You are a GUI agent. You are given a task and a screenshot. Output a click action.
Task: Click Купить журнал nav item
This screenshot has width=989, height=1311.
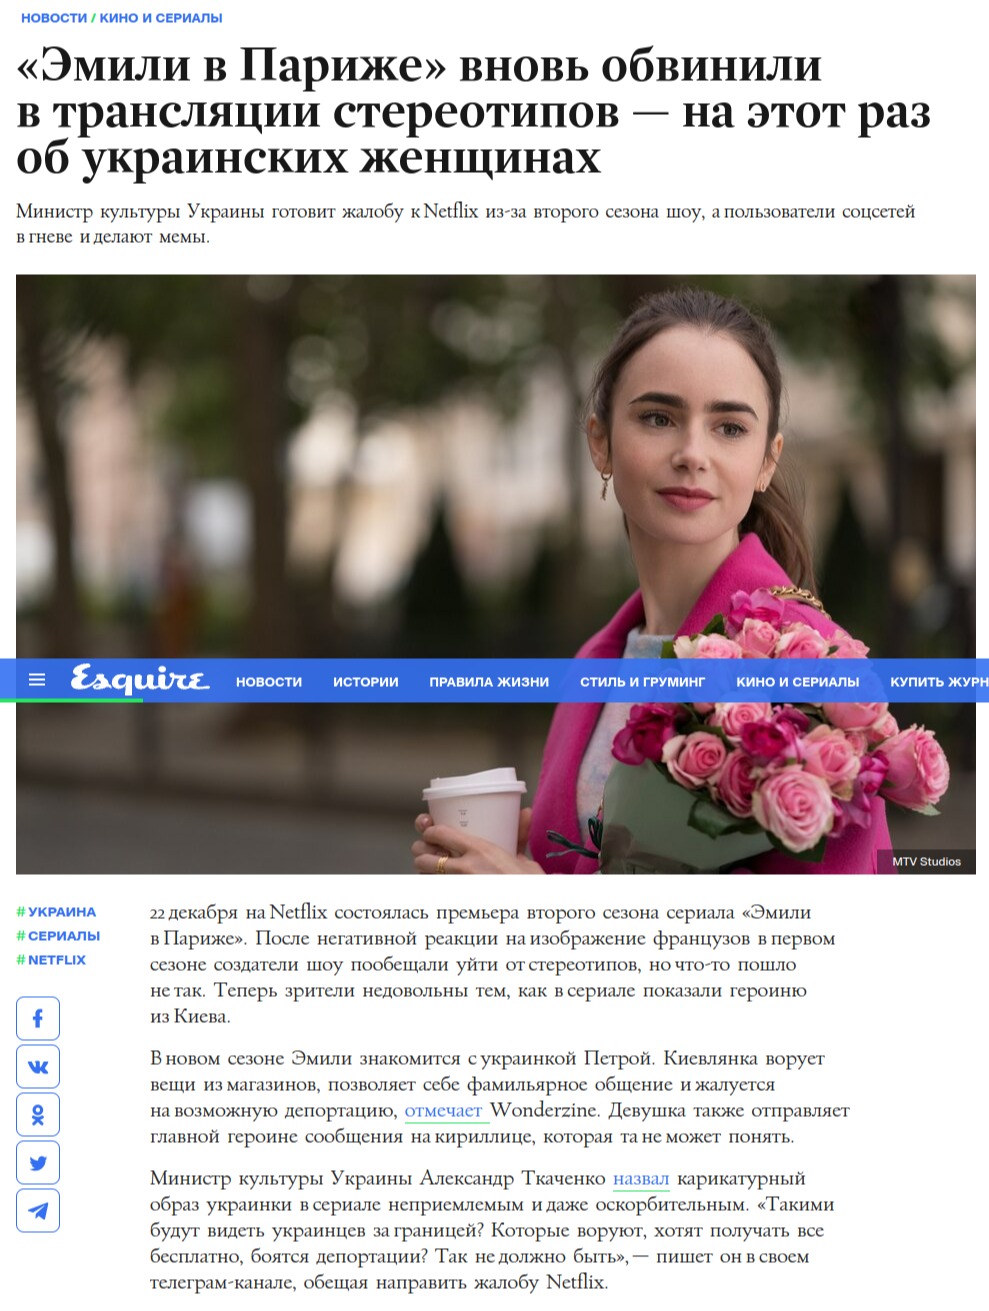939,682
